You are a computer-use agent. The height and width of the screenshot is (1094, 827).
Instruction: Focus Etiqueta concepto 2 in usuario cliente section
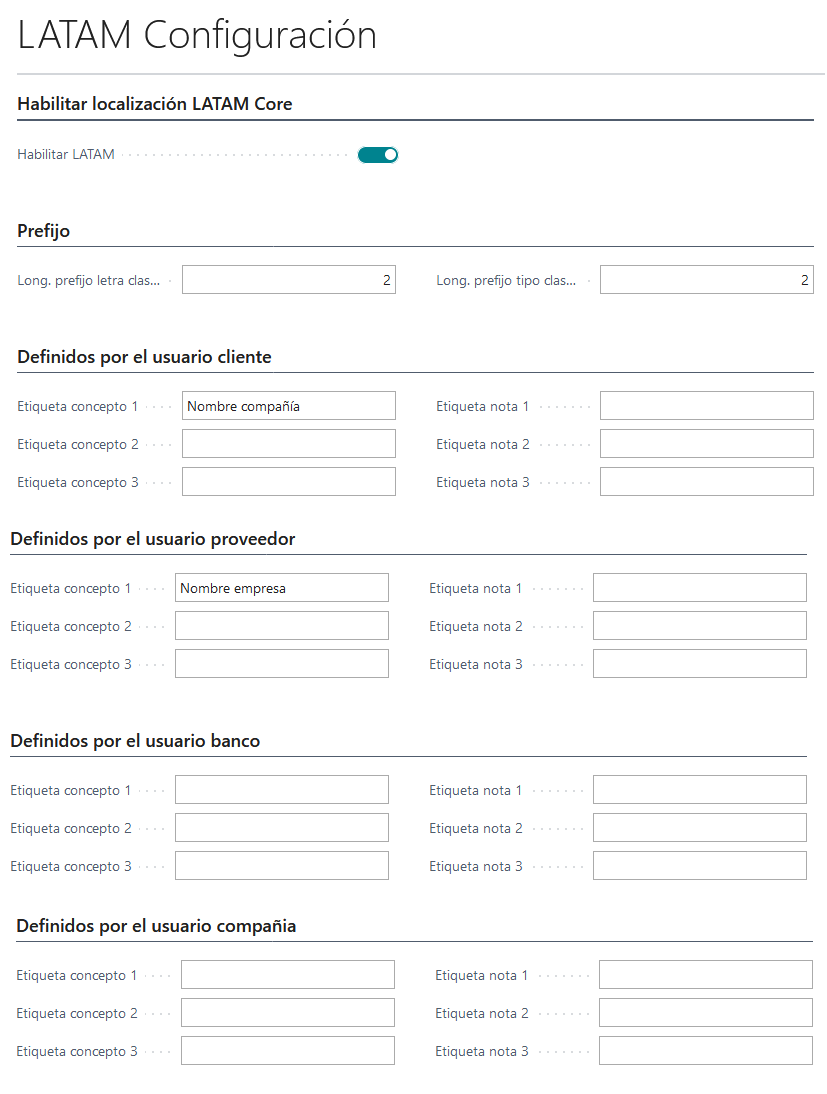tap(288, 444)
